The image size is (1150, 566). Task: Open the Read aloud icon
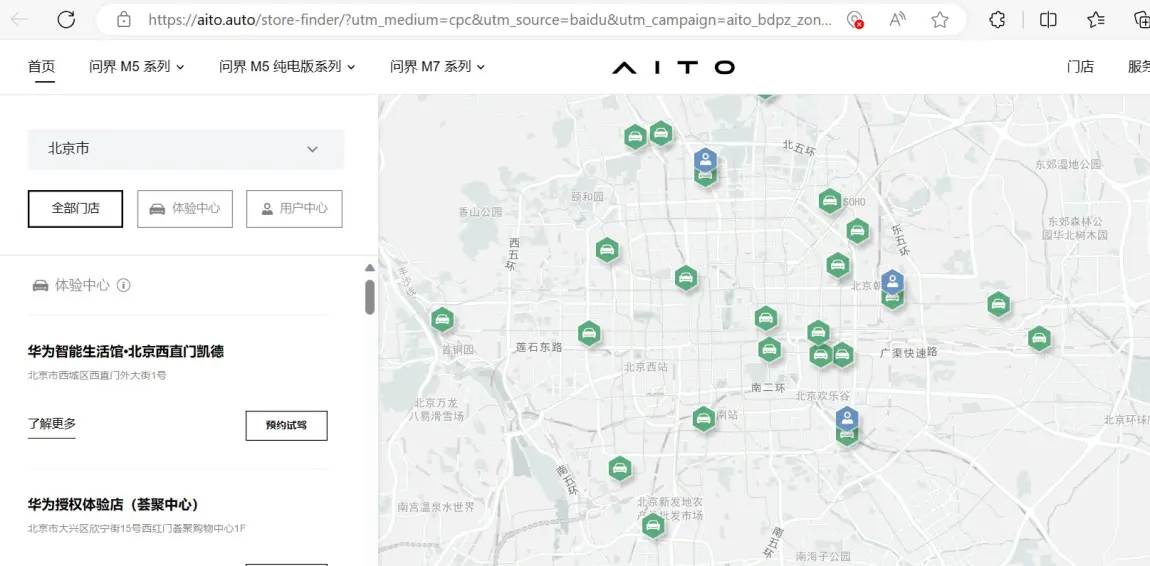(x=897, y=20)
